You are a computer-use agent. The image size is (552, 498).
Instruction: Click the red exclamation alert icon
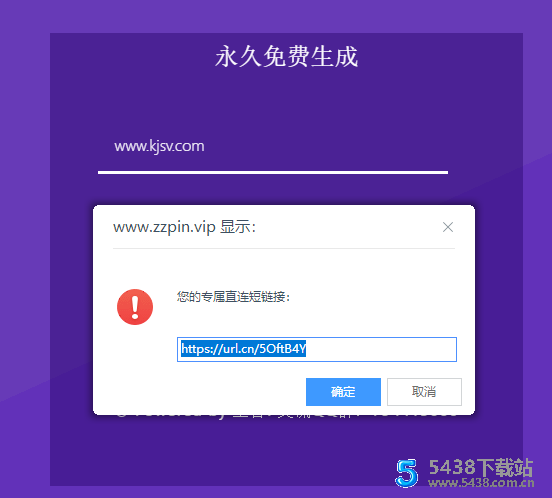tap(135, 307)
